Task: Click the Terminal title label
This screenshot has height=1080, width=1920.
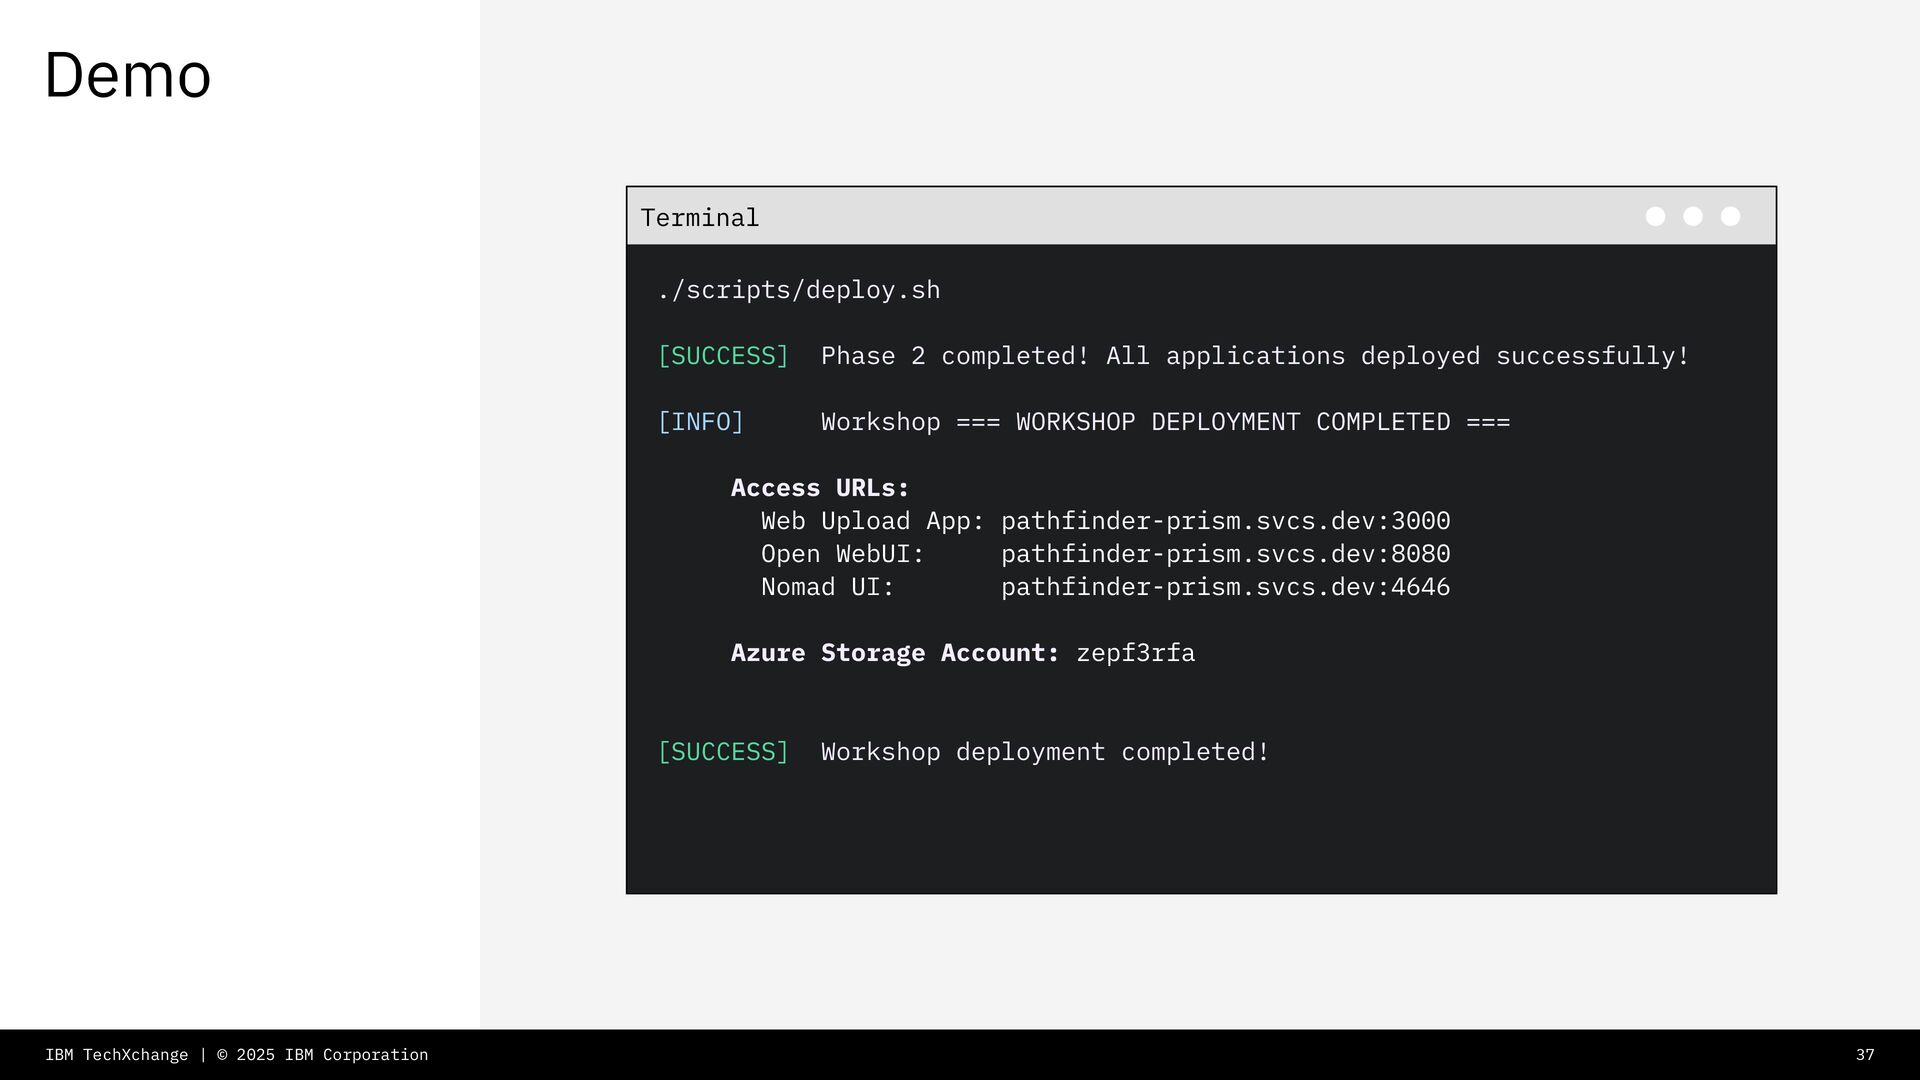Action: (700, 218)
